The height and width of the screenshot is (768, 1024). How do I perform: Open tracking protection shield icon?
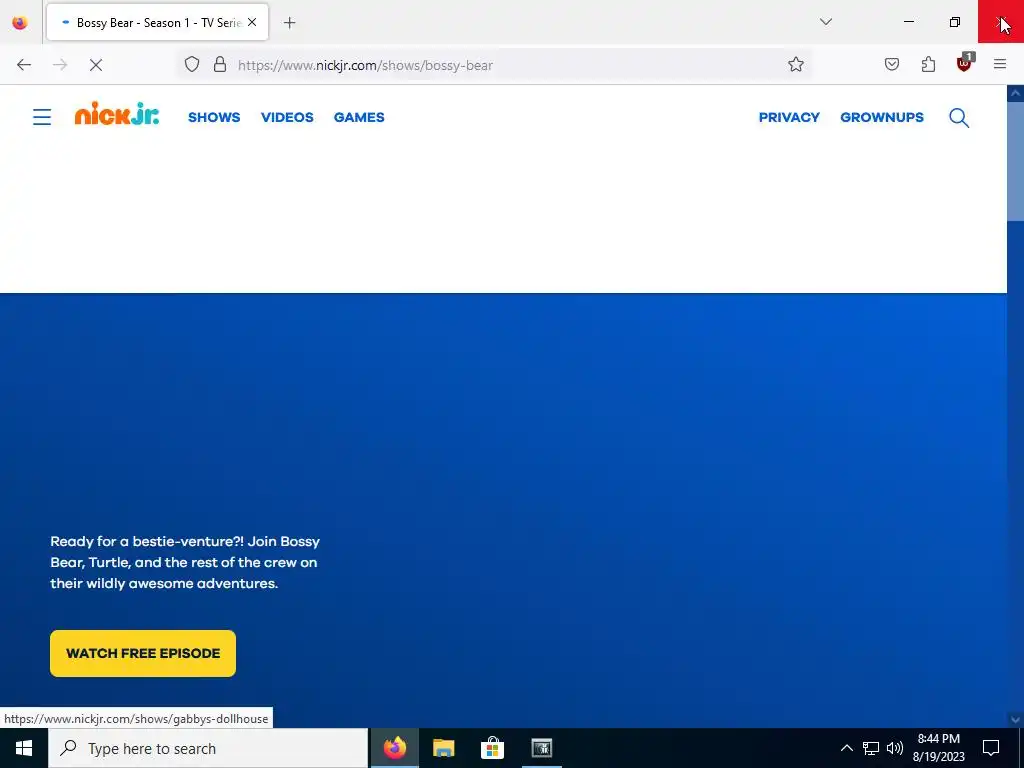click(191, 65)
